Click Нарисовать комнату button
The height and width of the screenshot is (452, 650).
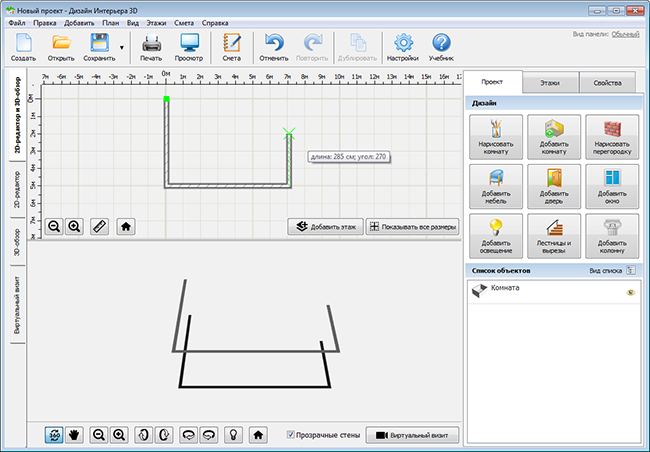tap(496, 137)
